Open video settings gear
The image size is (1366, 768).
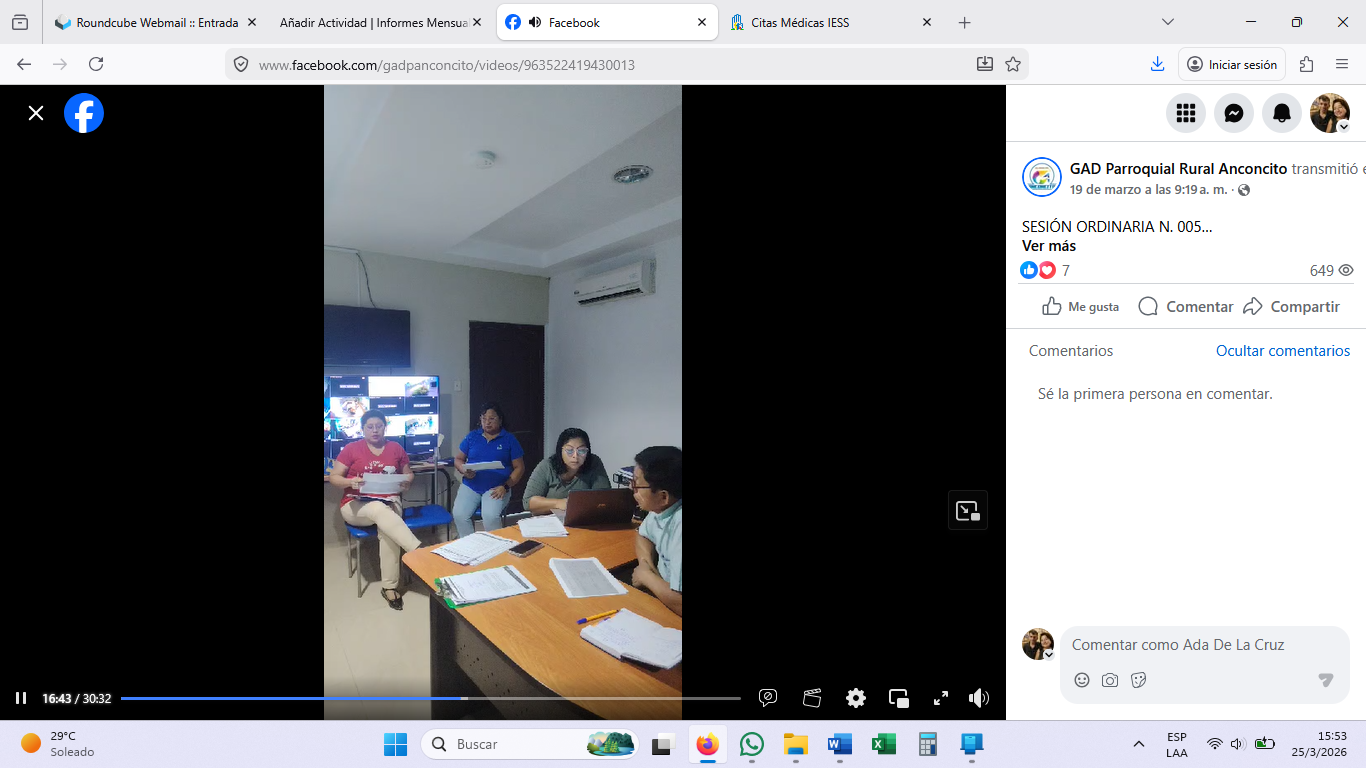(x=856, y=698)
